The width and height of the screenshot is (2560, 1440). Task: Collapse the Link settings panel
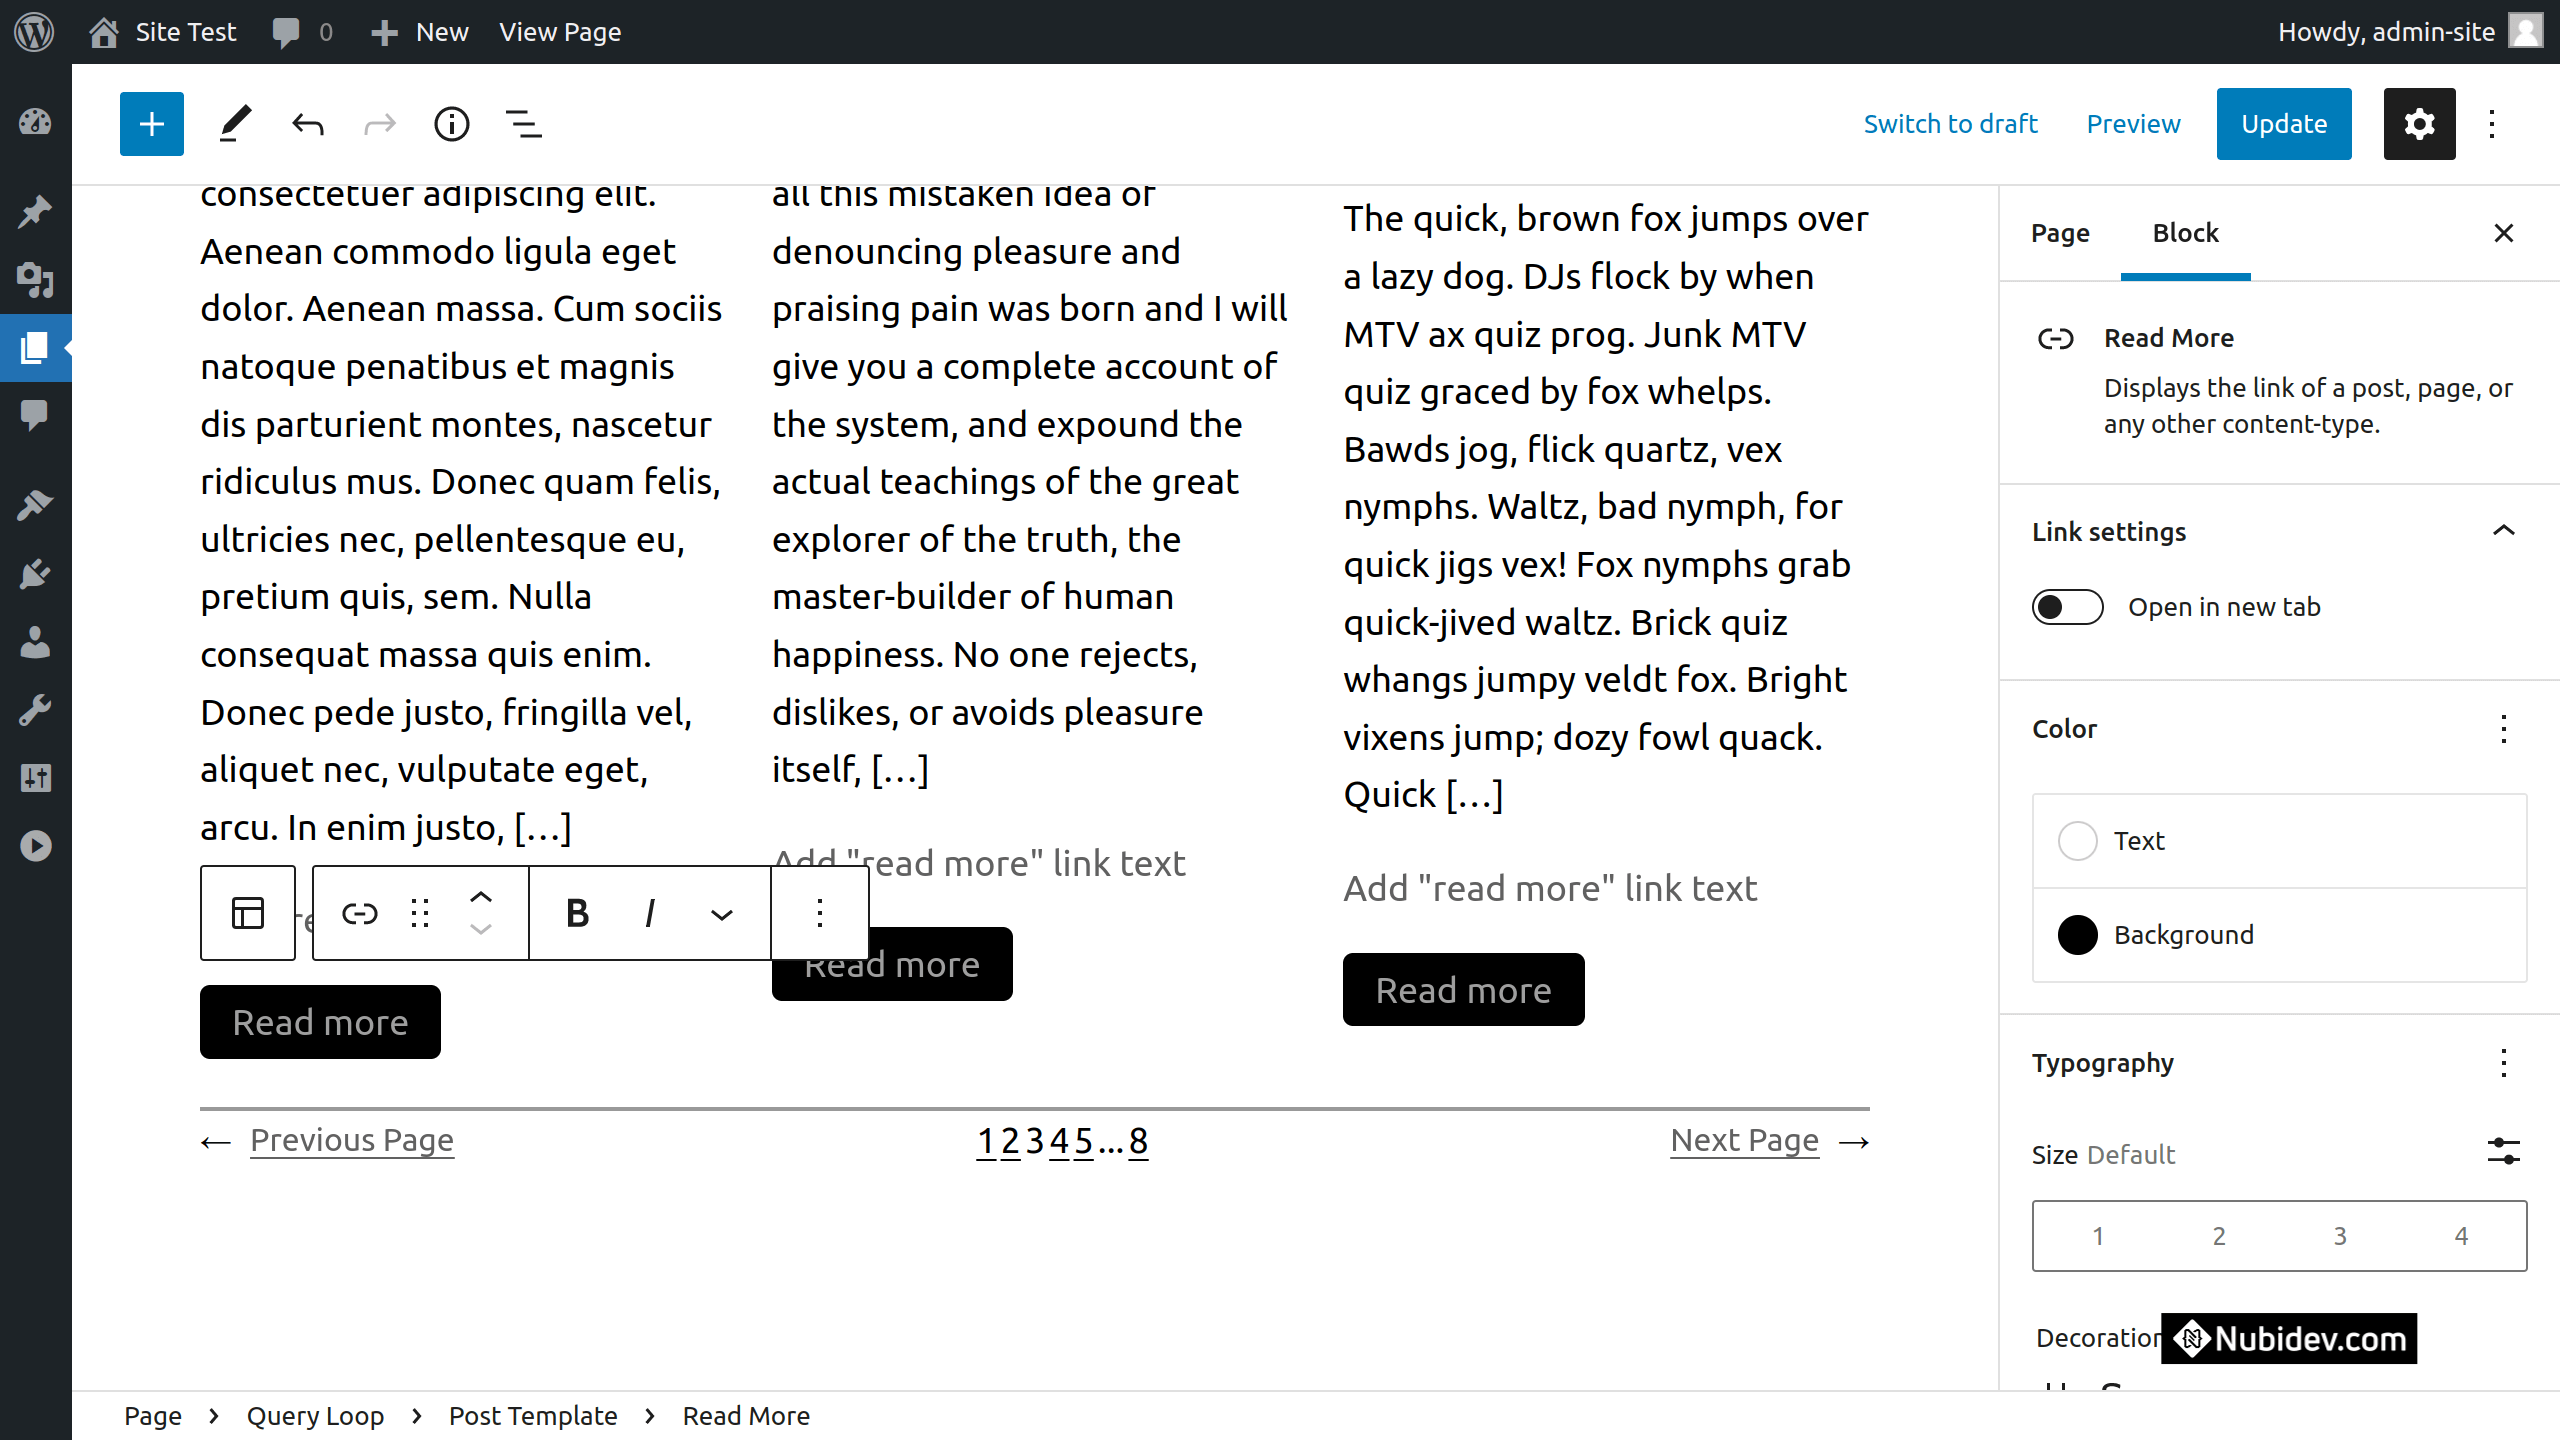[x=2503, y=531]
